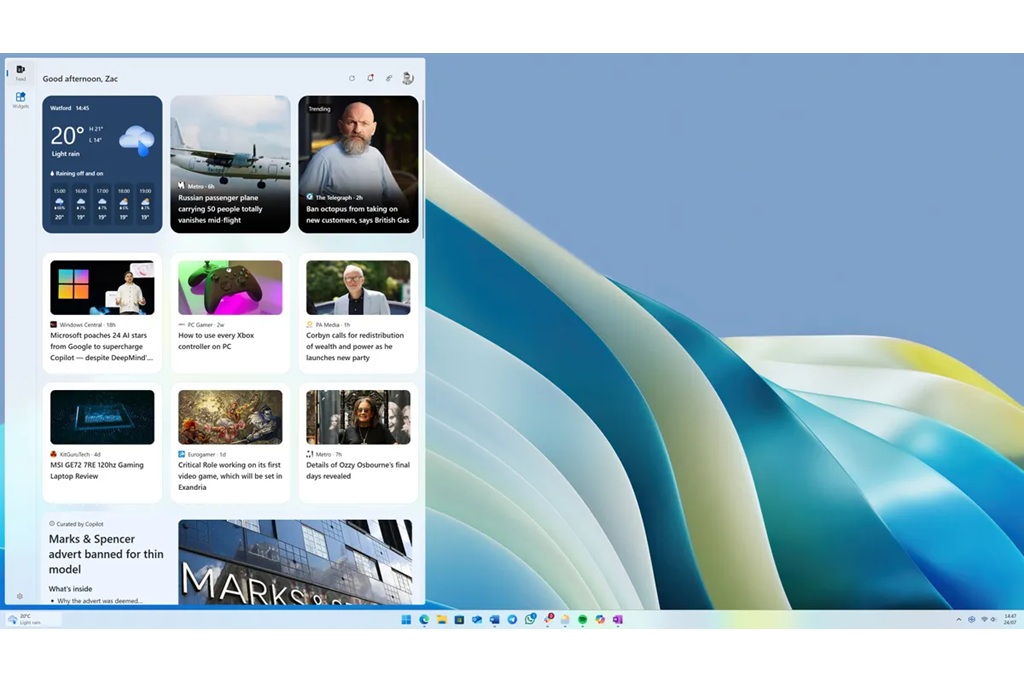The image size is (1024, 680).
Task: Refresh the widgets feed
Action: click(352, 78)
